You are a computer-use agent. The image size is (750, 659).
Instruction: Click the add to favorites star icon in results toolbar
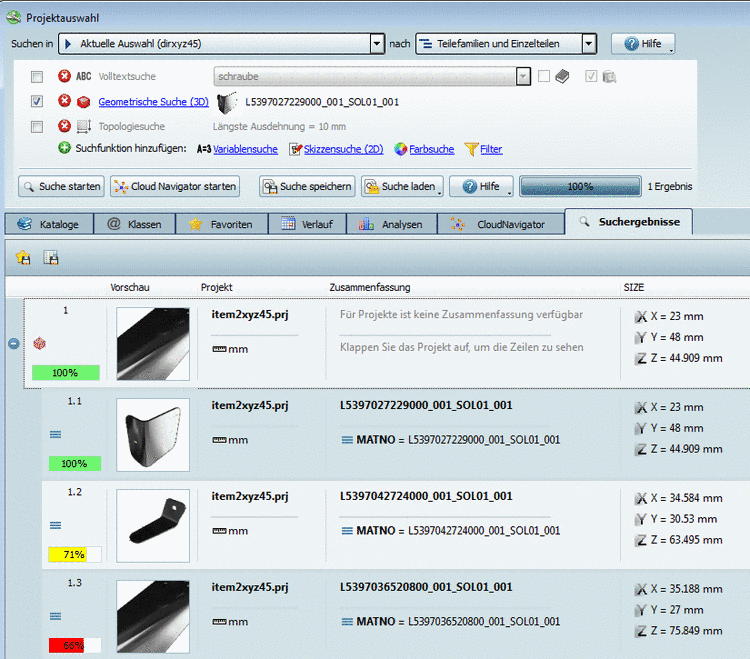pyautogui.click(x=23, y=257)
